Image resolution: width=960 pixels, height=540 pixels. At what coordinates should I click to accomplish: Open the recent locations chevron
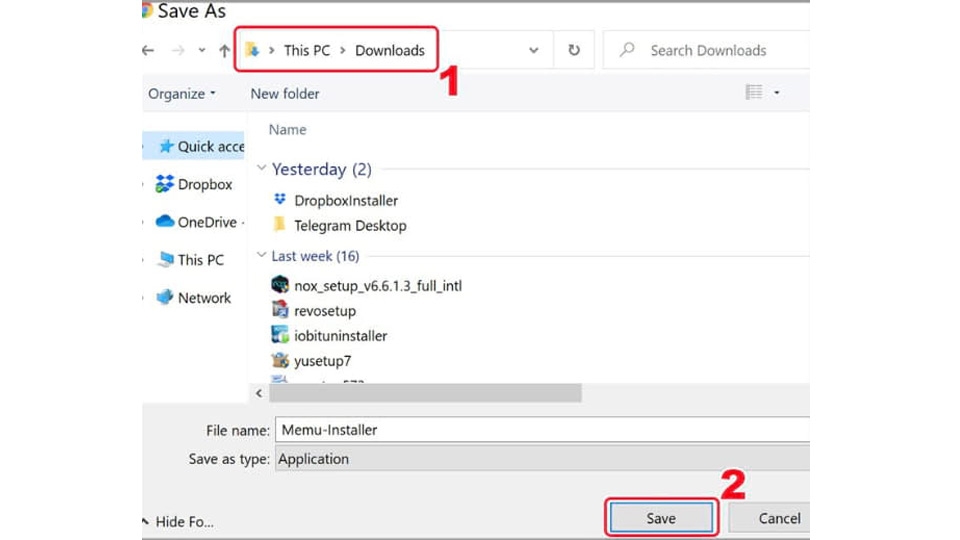click(x=201, y=50)
